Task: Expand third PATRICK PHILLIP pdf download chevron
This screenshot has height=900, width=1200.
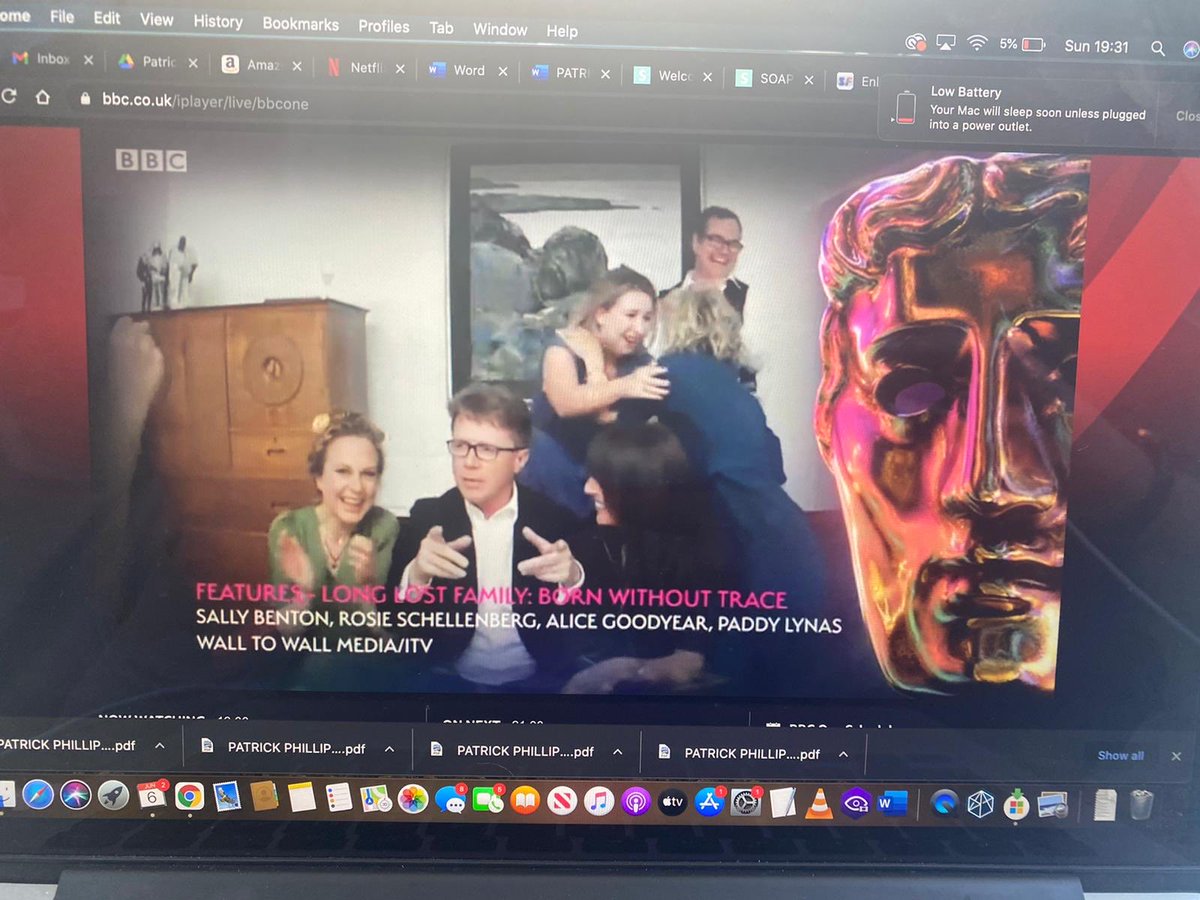Action: (x=617, y=752)
